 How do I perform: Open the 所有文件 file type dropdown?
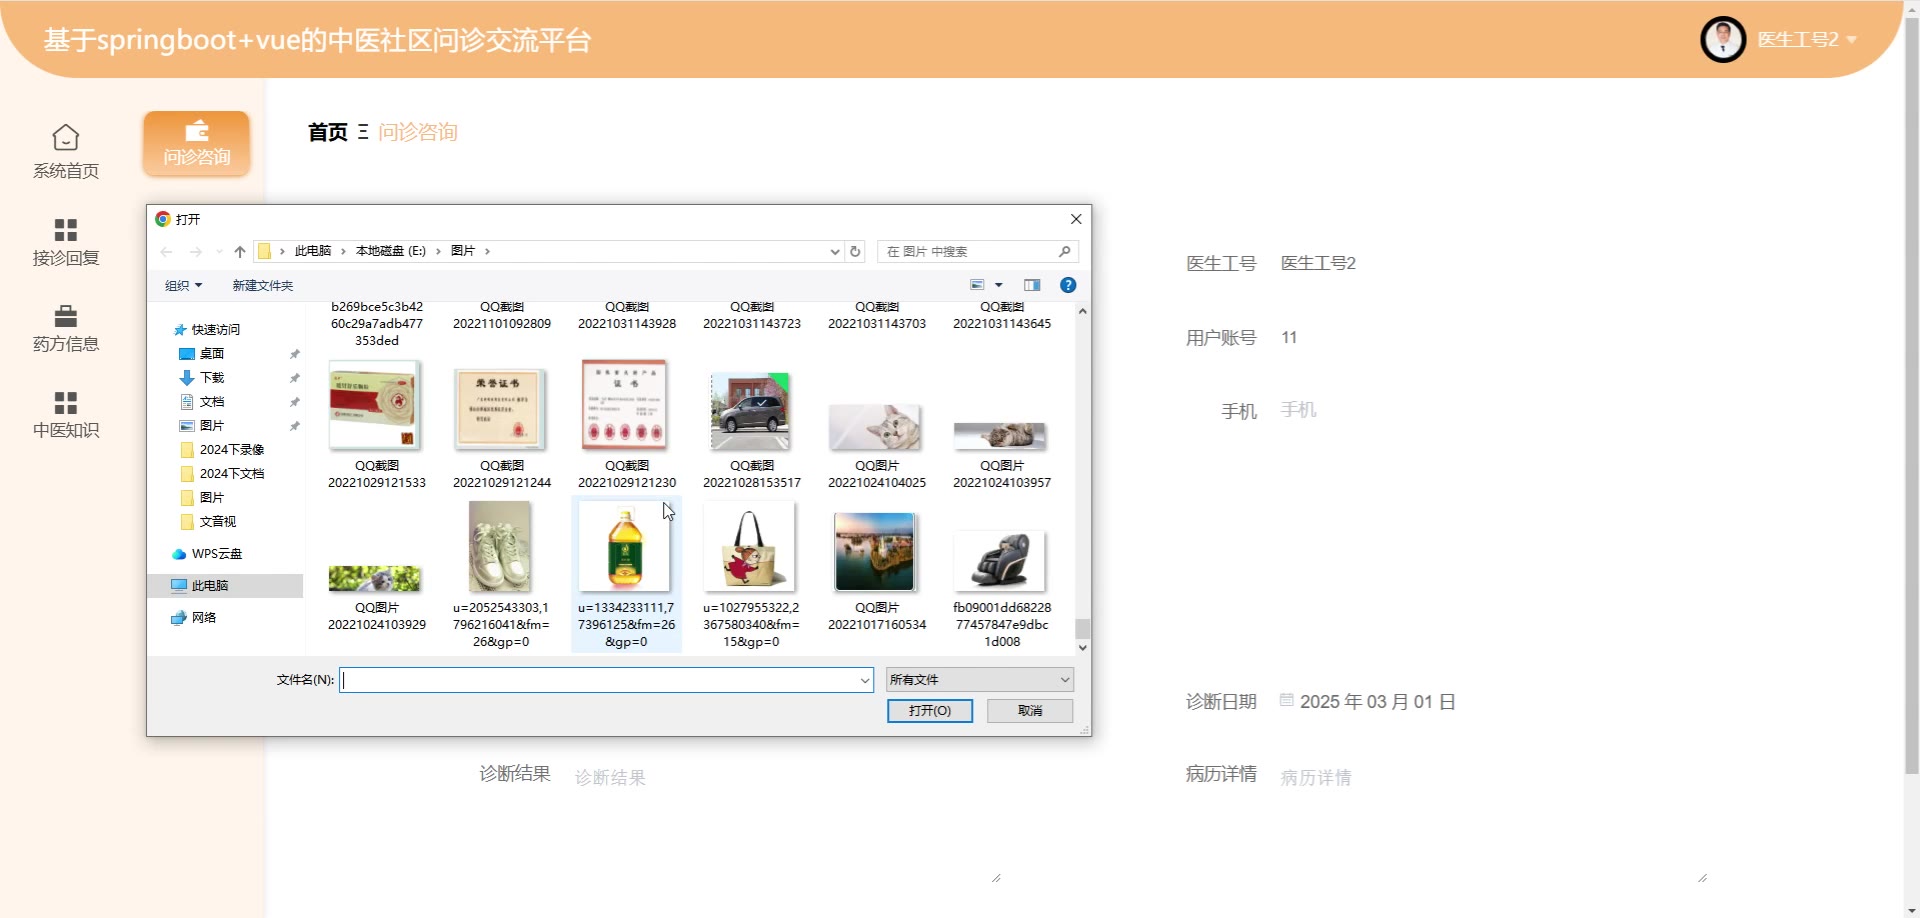click(x=979, y=680)
